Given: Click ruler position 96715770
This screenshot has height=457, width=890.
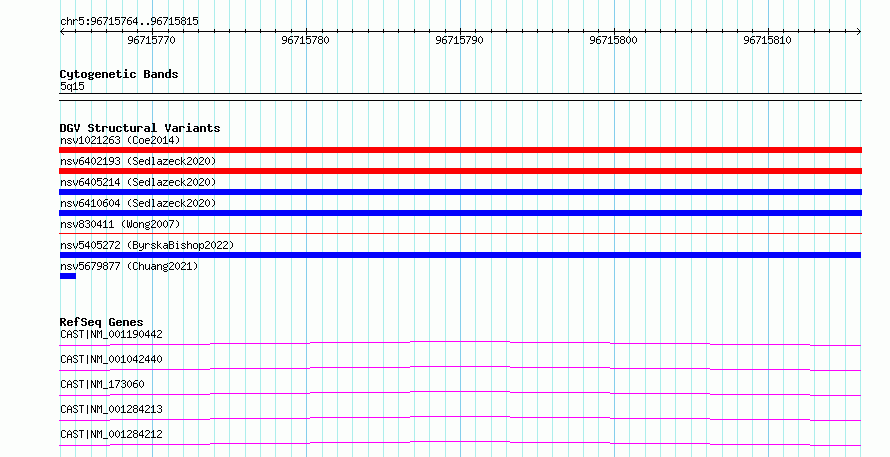Looking at the screenshot, I should pyautogui.click(x=152, y=40).
